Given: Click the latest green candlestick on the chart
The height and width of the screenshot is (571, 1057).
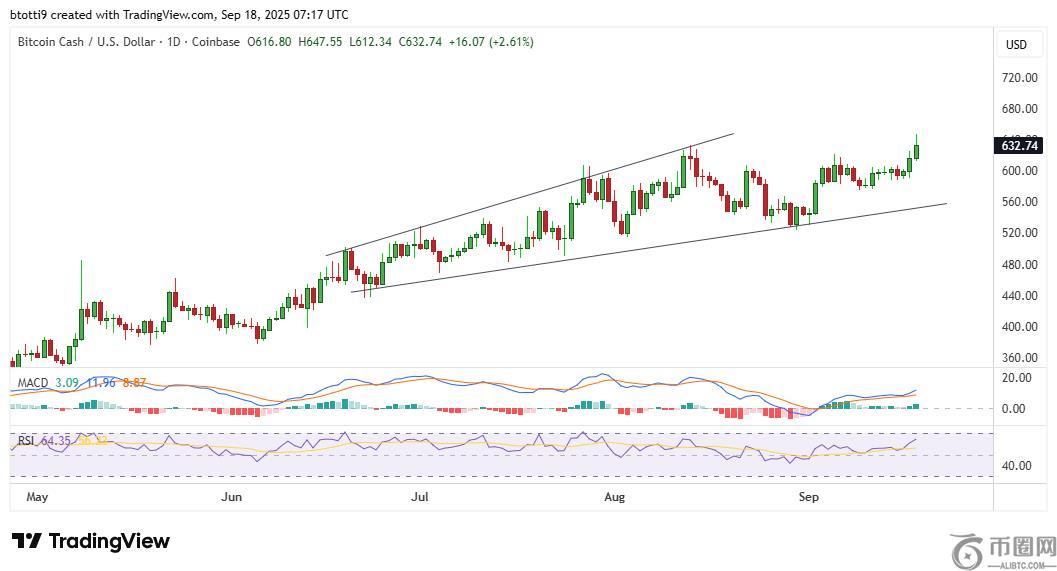Looking at the screenshot, I should (917, 151).
